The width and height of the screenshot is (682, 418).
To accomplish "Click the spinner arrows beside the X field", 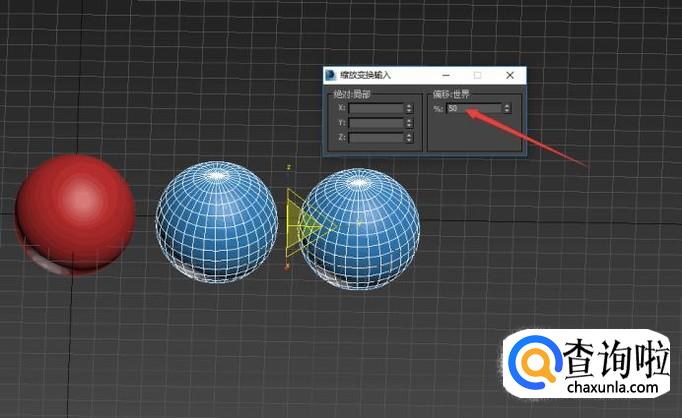I will click(409, 108).
